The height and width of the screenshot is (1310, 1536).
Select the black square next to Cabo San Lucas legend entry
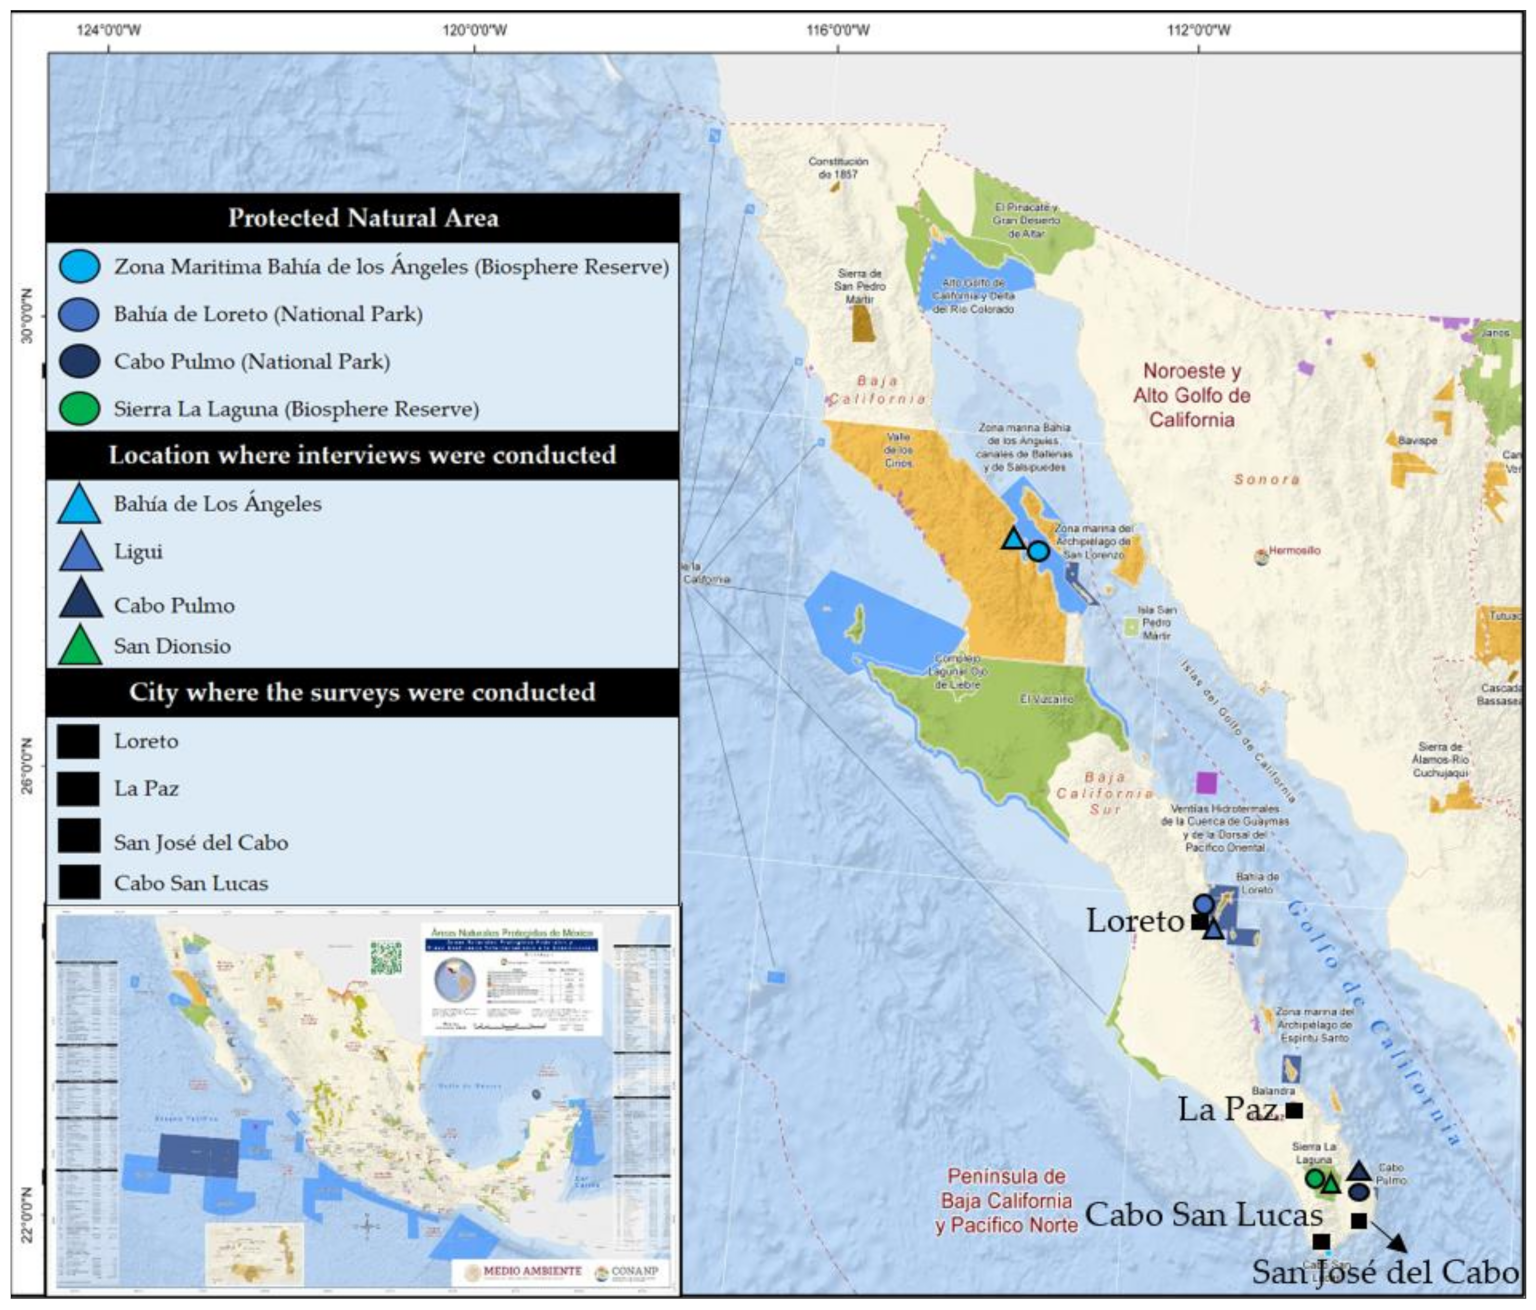[x=78, y=882]
